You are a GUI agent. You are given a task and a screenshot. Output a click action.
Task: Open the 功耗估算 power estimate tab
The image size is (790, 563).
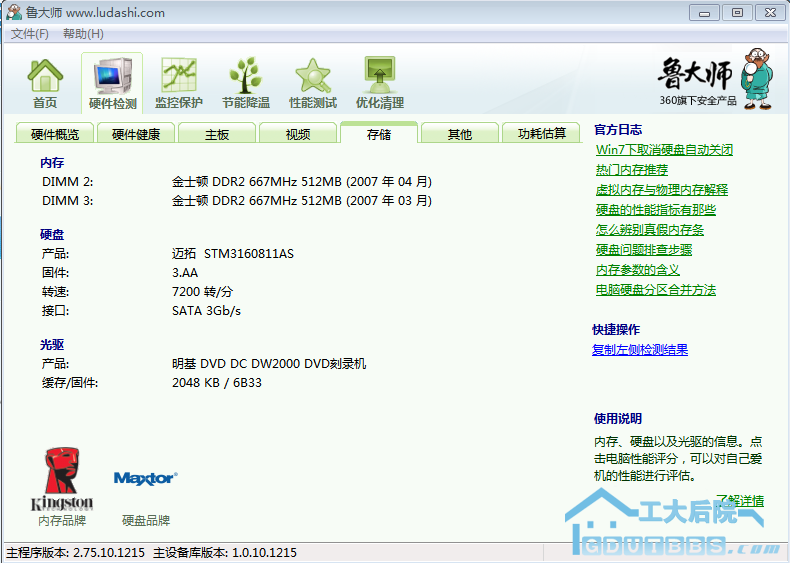pos(541,134)
